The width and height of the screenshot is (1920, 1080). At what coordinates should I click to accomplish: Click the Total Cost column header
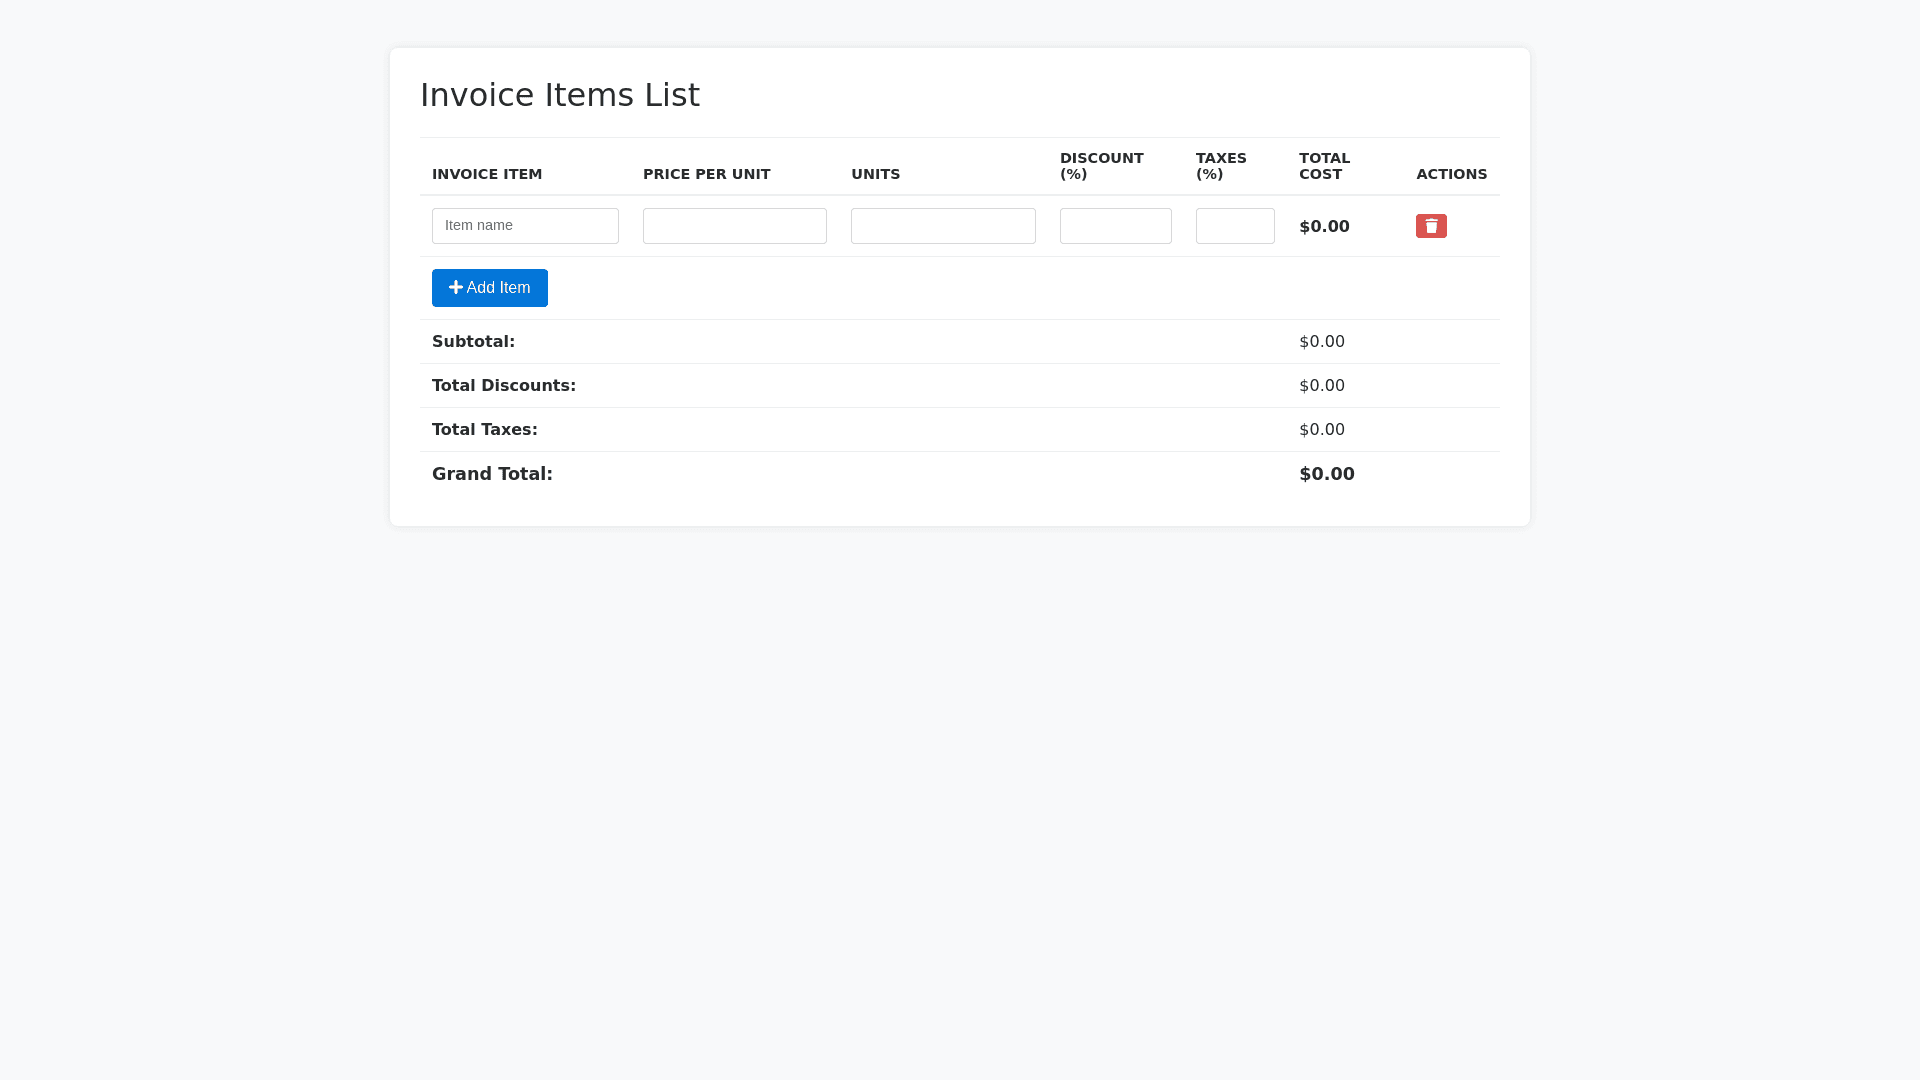coord(1324,166)
